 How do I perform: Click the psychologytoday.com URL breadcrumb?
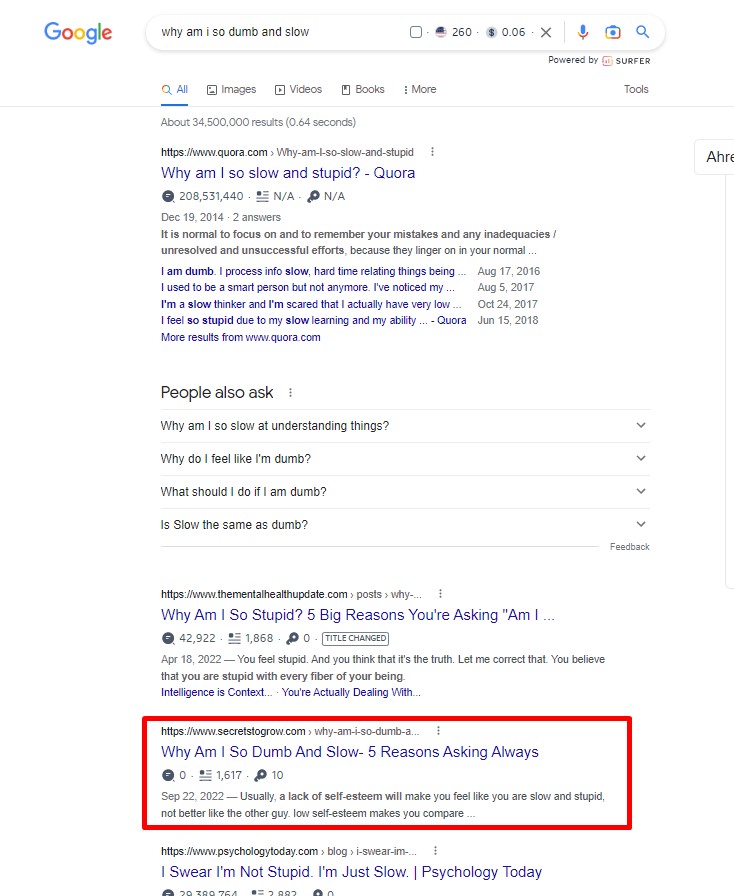[x=289, y=851]
